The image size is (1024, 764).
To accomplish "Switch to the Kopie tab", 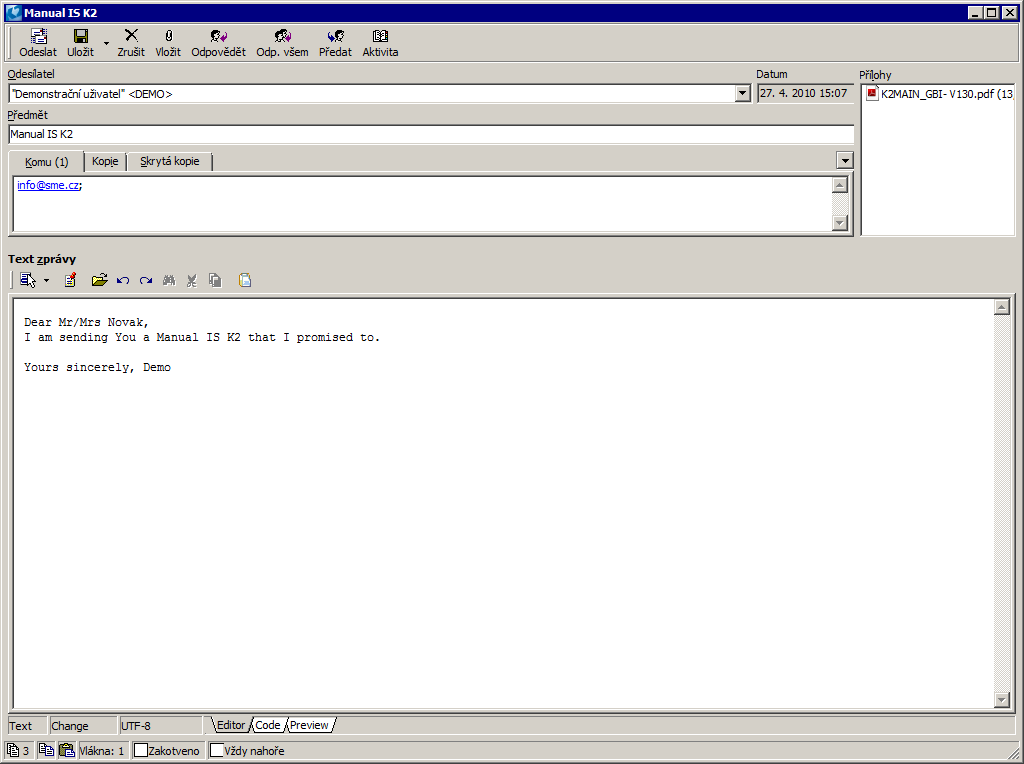I will [x=105, y=161].
